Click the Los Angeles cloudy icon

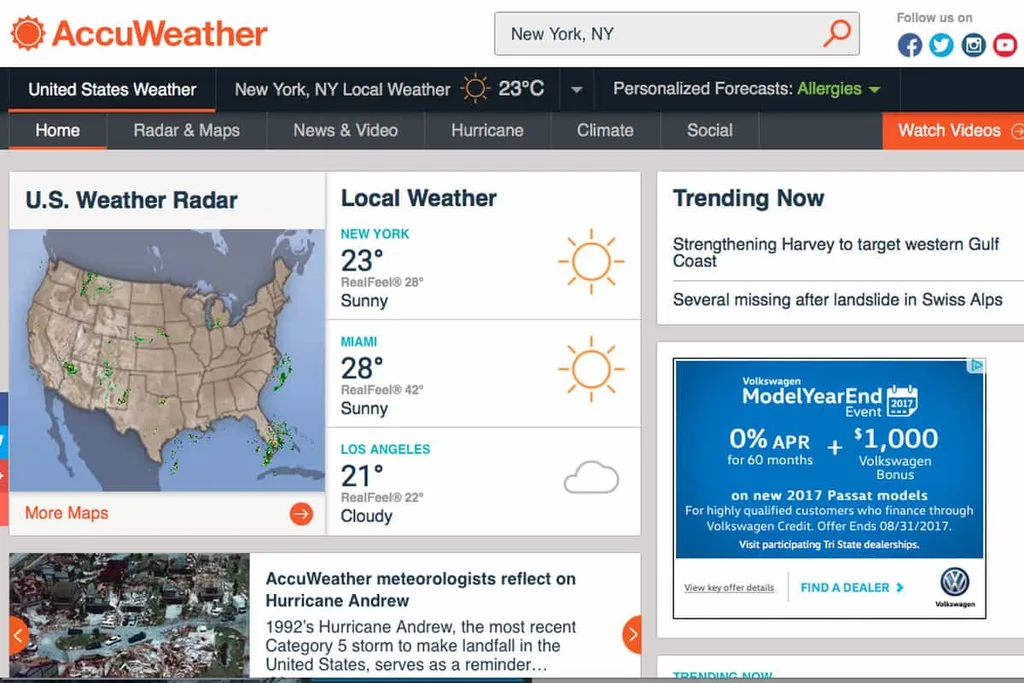pos(591,477)
